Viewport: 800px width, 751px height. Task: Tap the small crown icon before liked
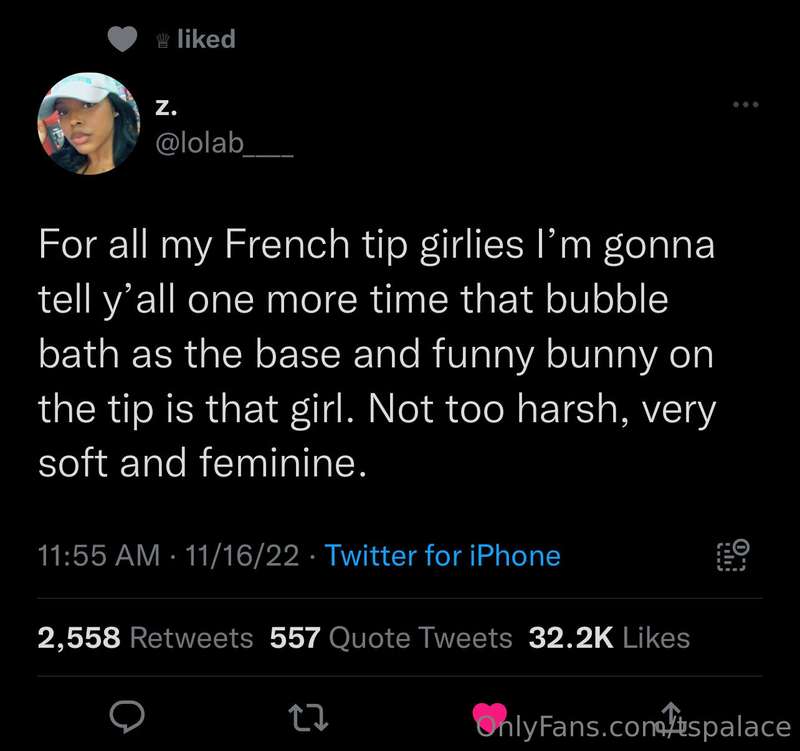(163, 40)
